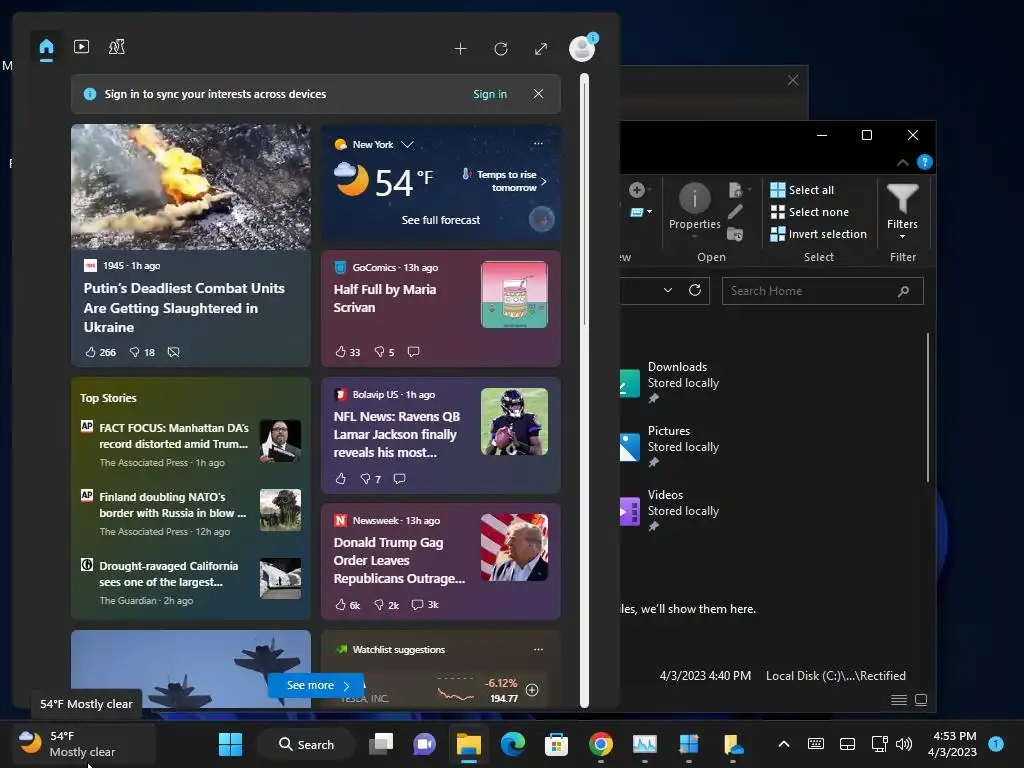Like the NFL News Ravens story
Viewport: 1024px width, 768px height.
tap(340, 479)
